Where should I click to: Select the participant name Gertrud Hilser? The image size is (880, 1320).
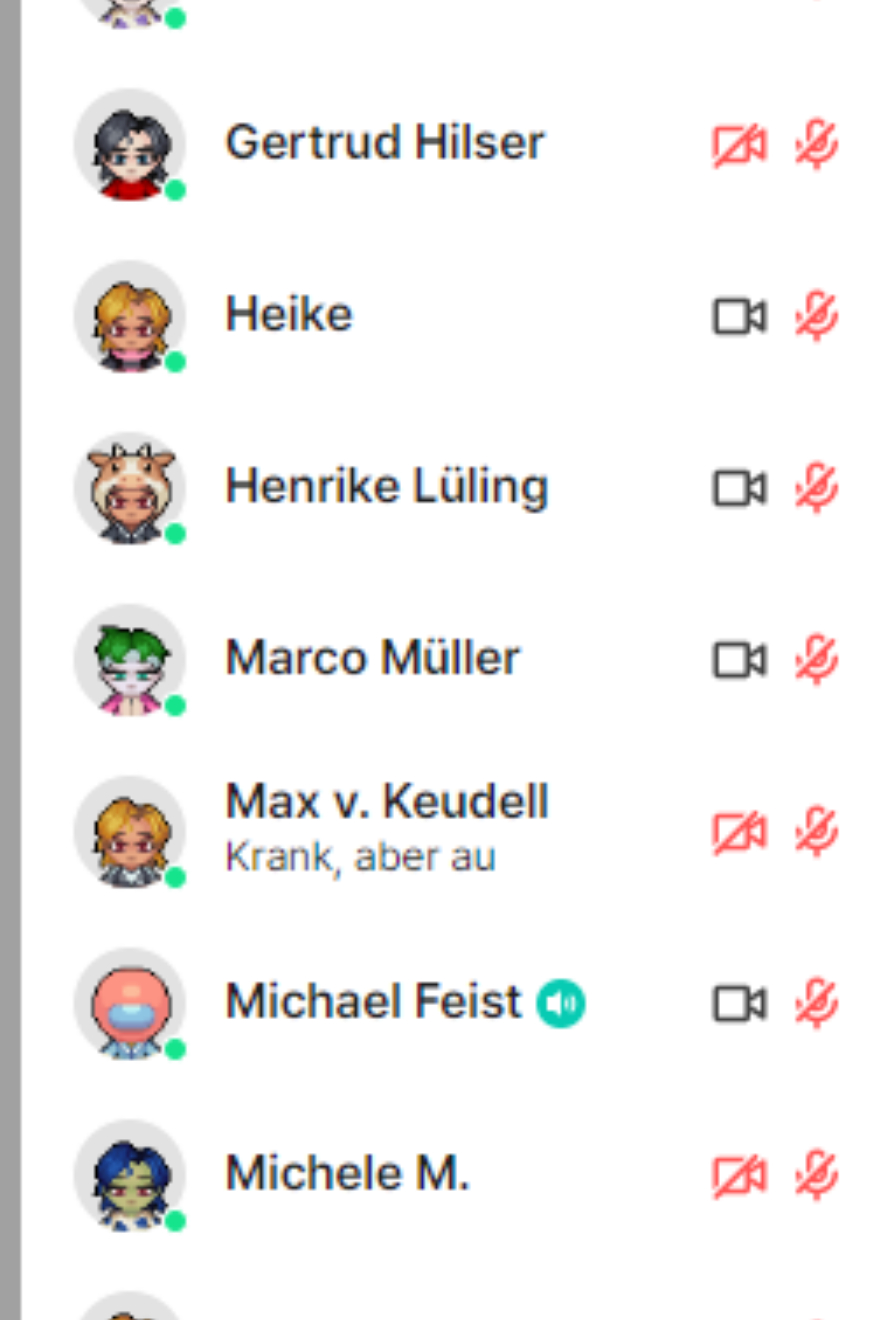[x=385, y=143]
